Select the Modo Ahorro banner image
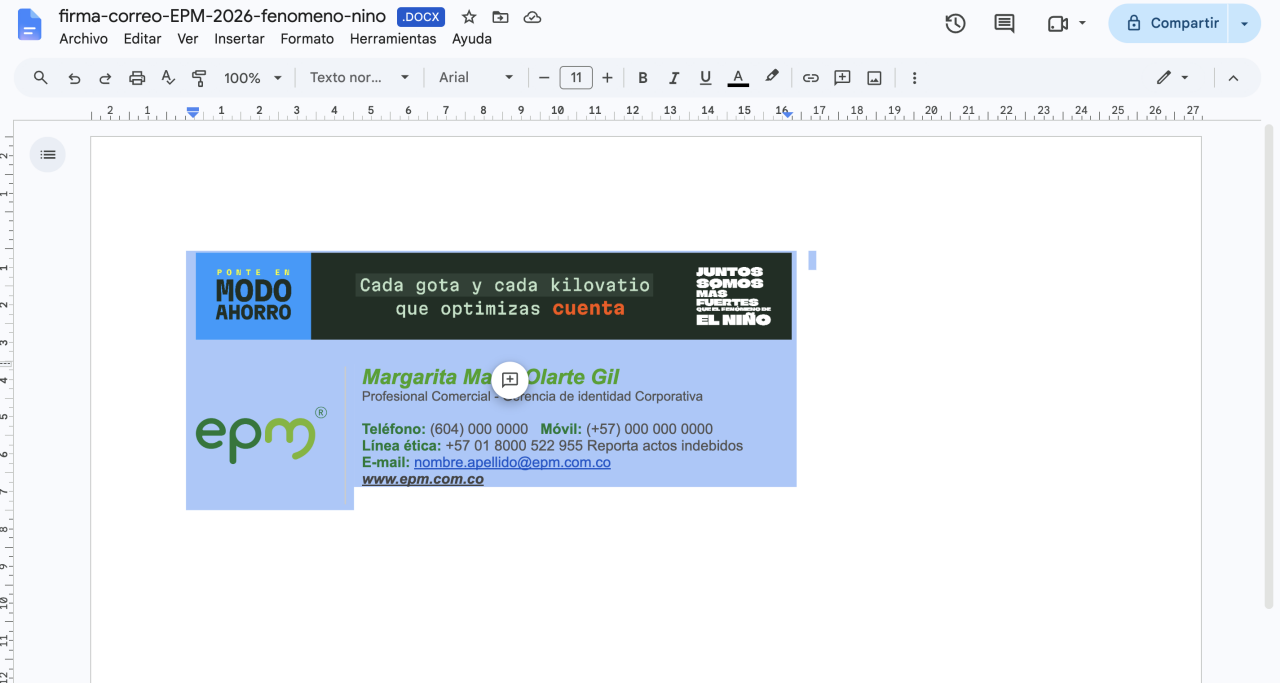 pyautogui.click(x=494, y=296)
